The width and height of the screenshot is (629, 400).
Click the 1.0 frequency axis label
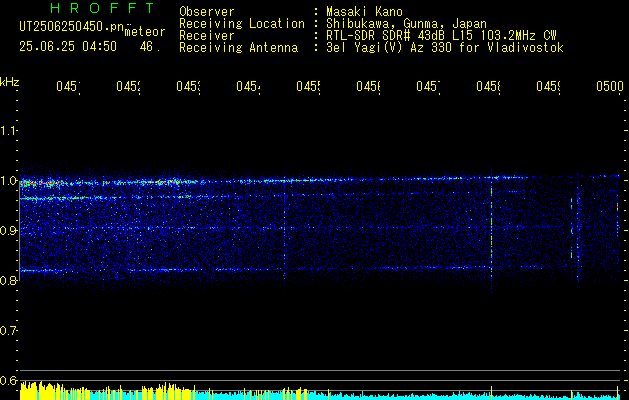pos(8,181)
